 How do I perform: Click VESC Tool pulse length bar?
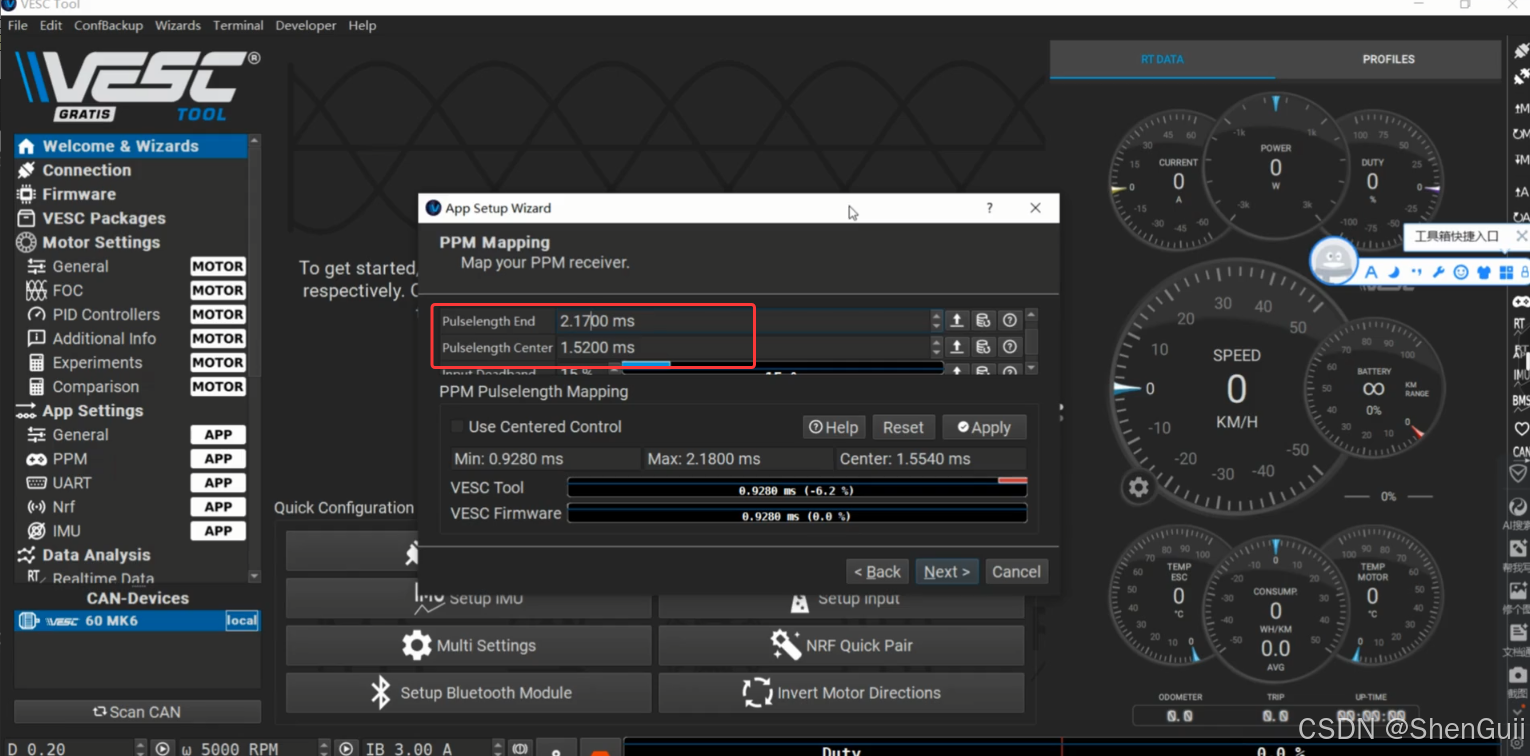pos(797,487)
